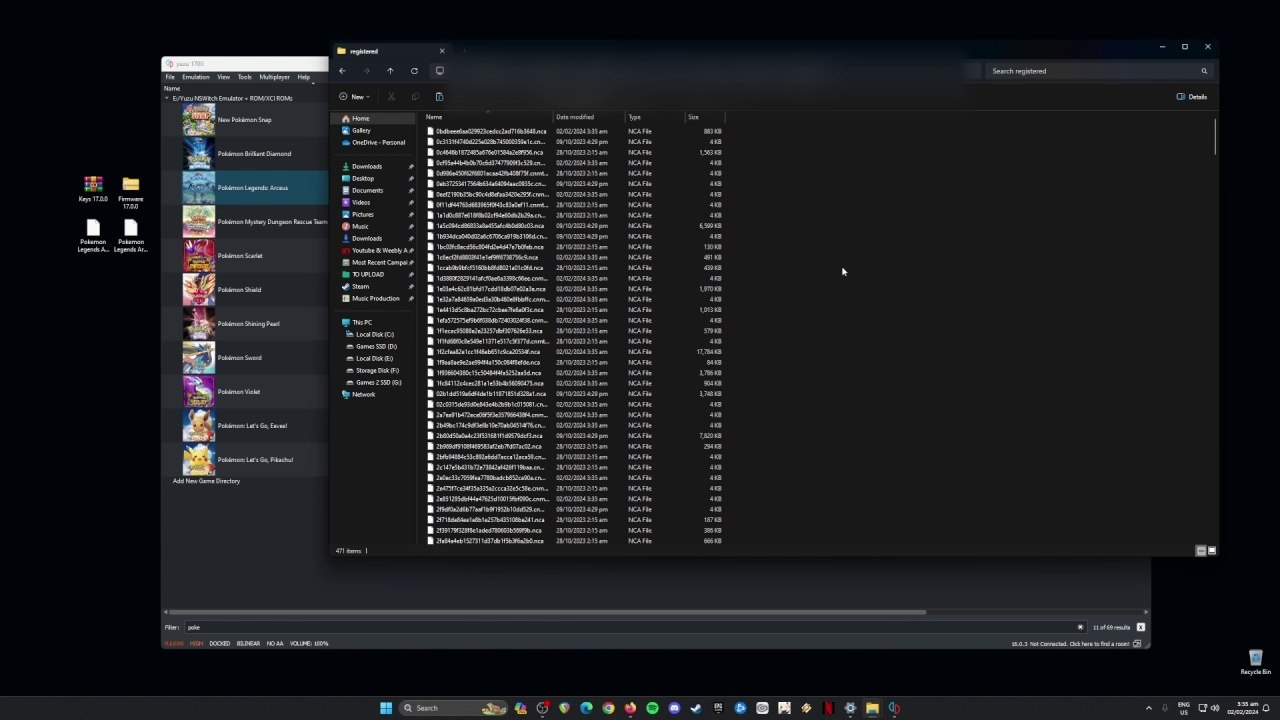Go back in the File Explorer window
This screenshot has width=1280, height=720.
tap(342, 71)
